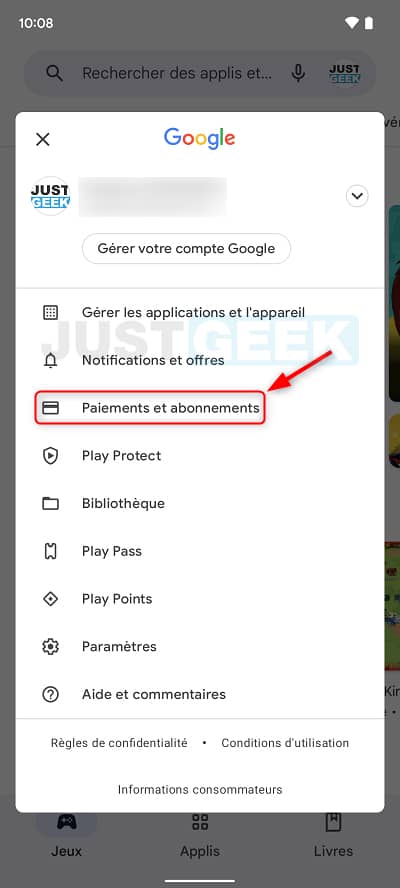
Task: Click the Bibliothèque folder icon
Action: (x=50, y=503)
